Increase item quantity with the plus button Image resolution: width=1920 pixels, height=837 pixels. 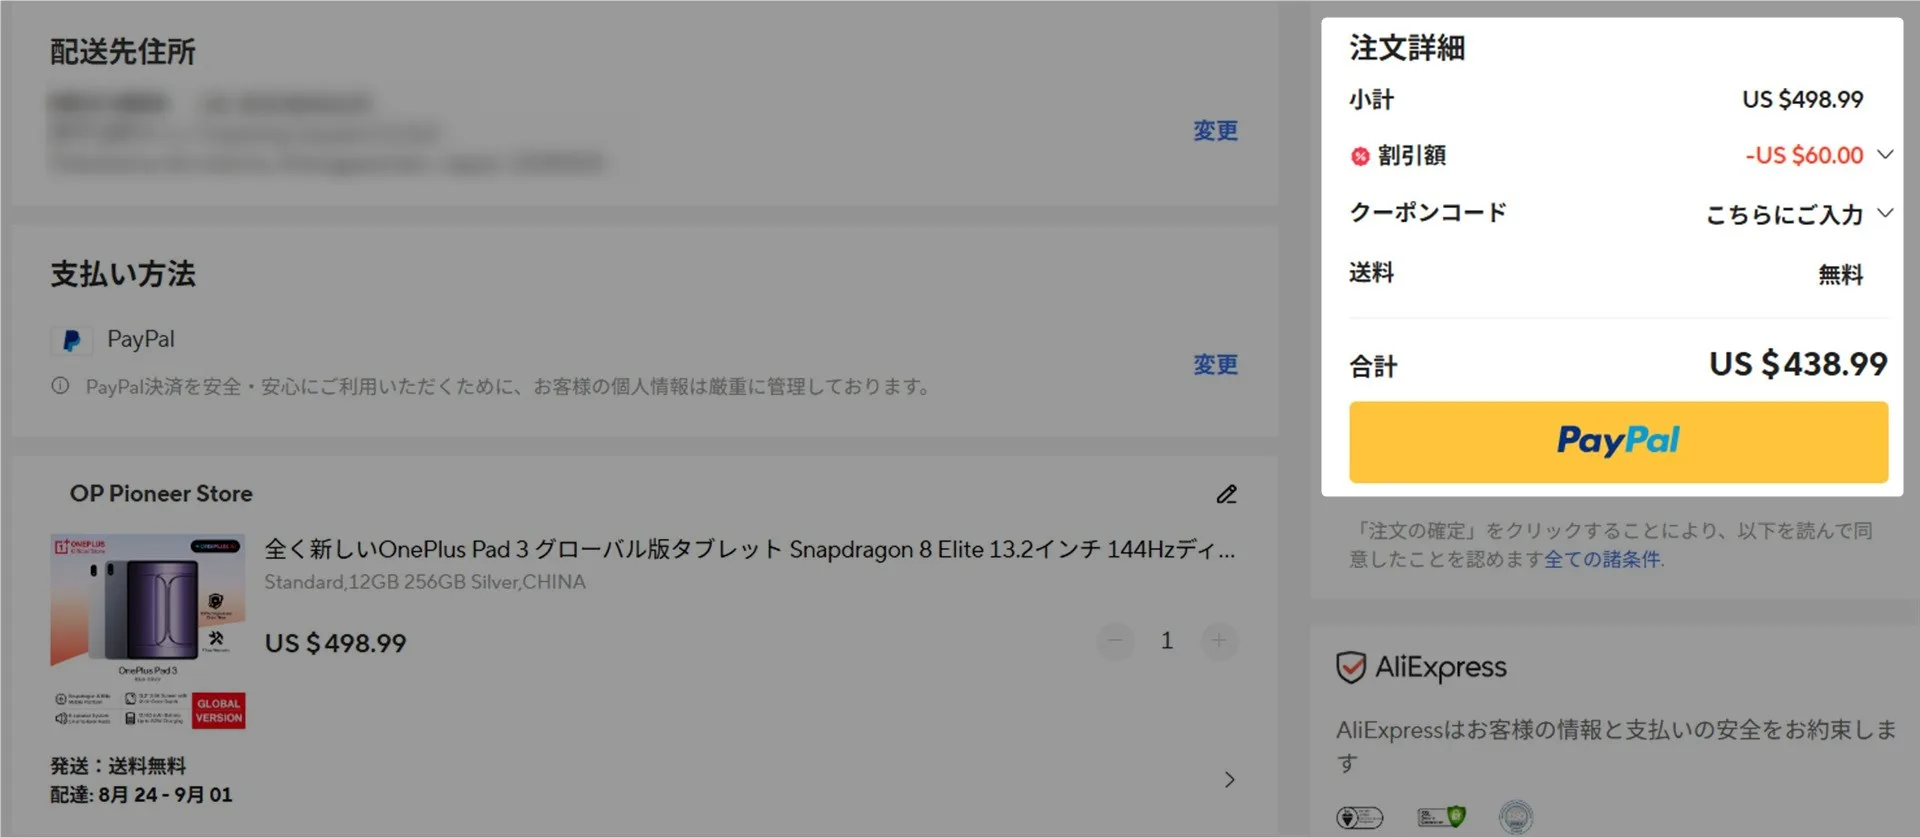[x=1219, y=640]
